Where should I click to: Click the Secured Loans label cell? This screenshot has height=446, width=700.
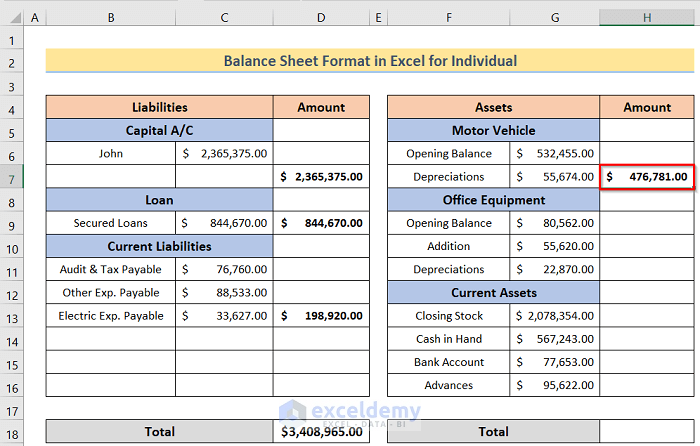pyautogui.click(x=110, y=223)
